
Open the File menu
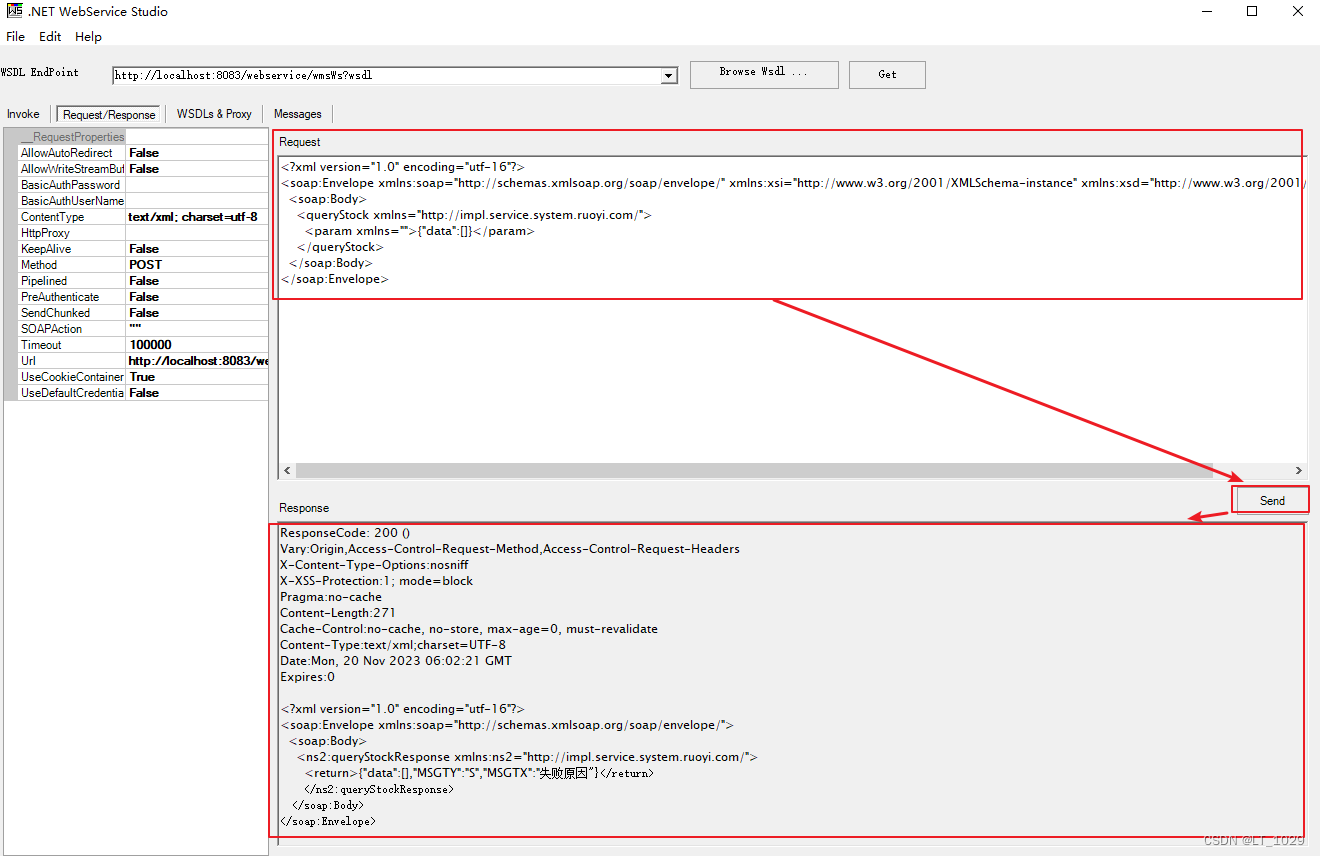pos(15,36)
